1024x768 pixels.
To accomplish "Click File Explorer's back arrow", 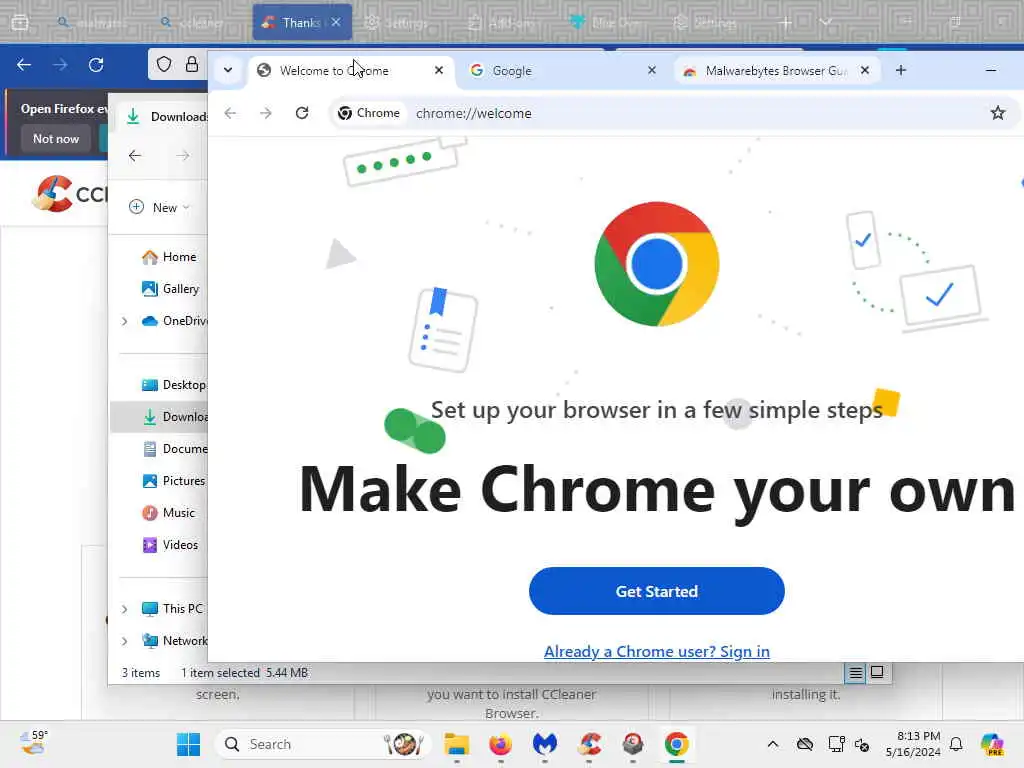I will 135,155.
